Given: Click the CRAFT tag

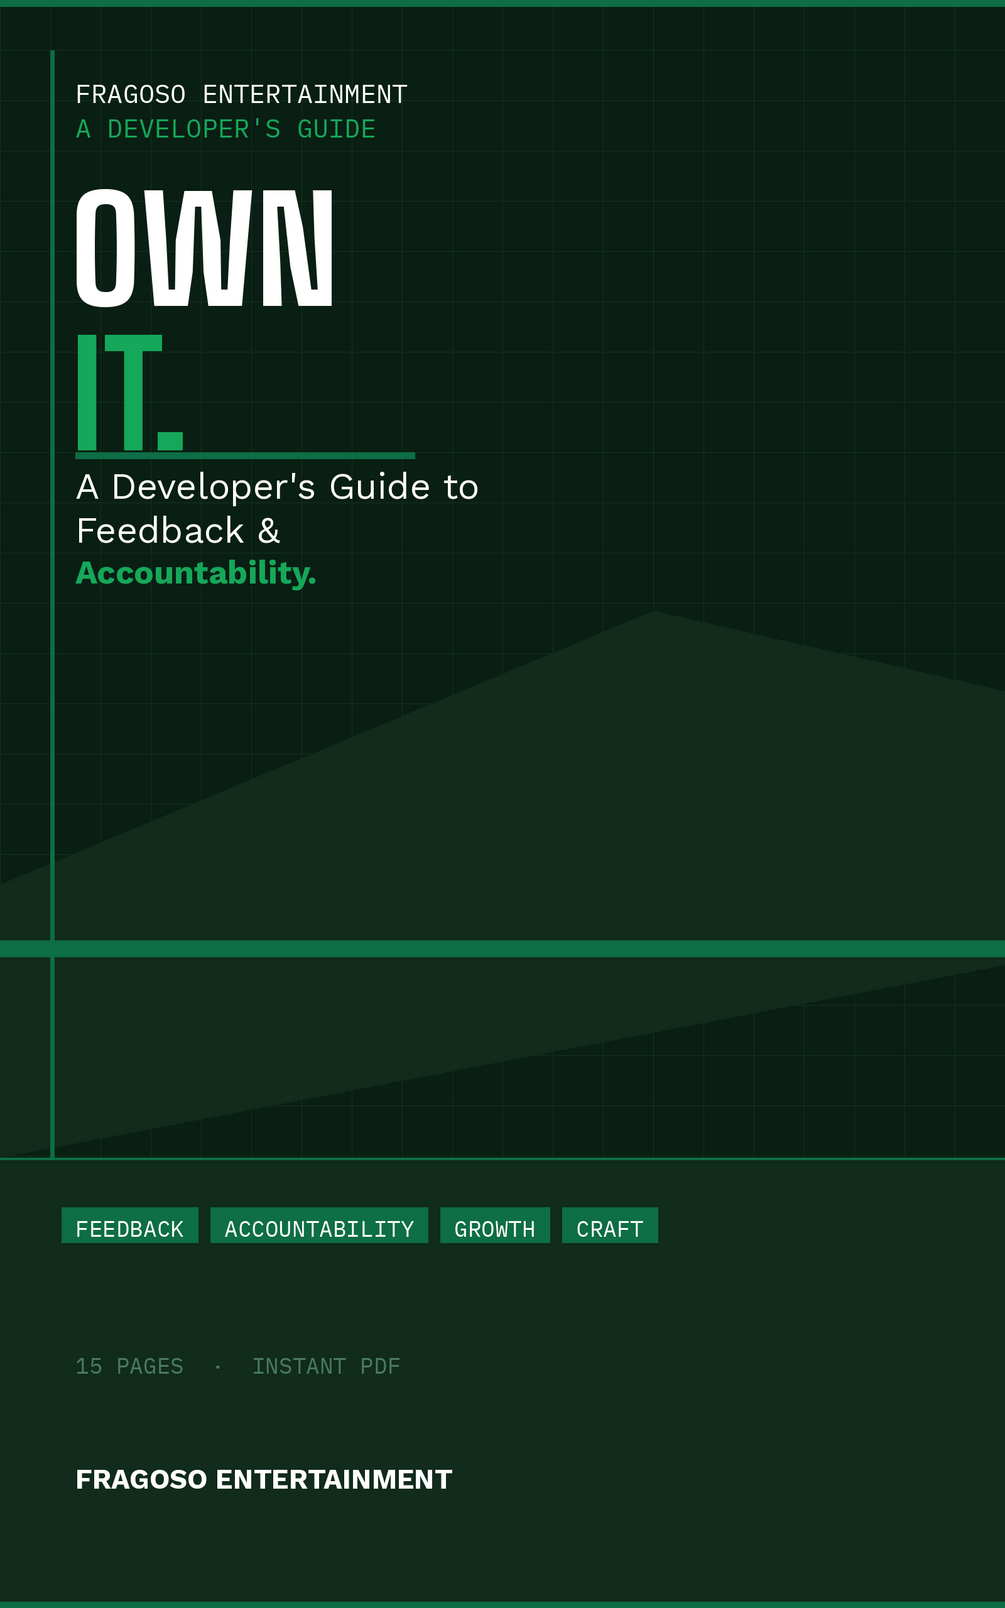Looking at the screenshot, I should [610, 1226].
